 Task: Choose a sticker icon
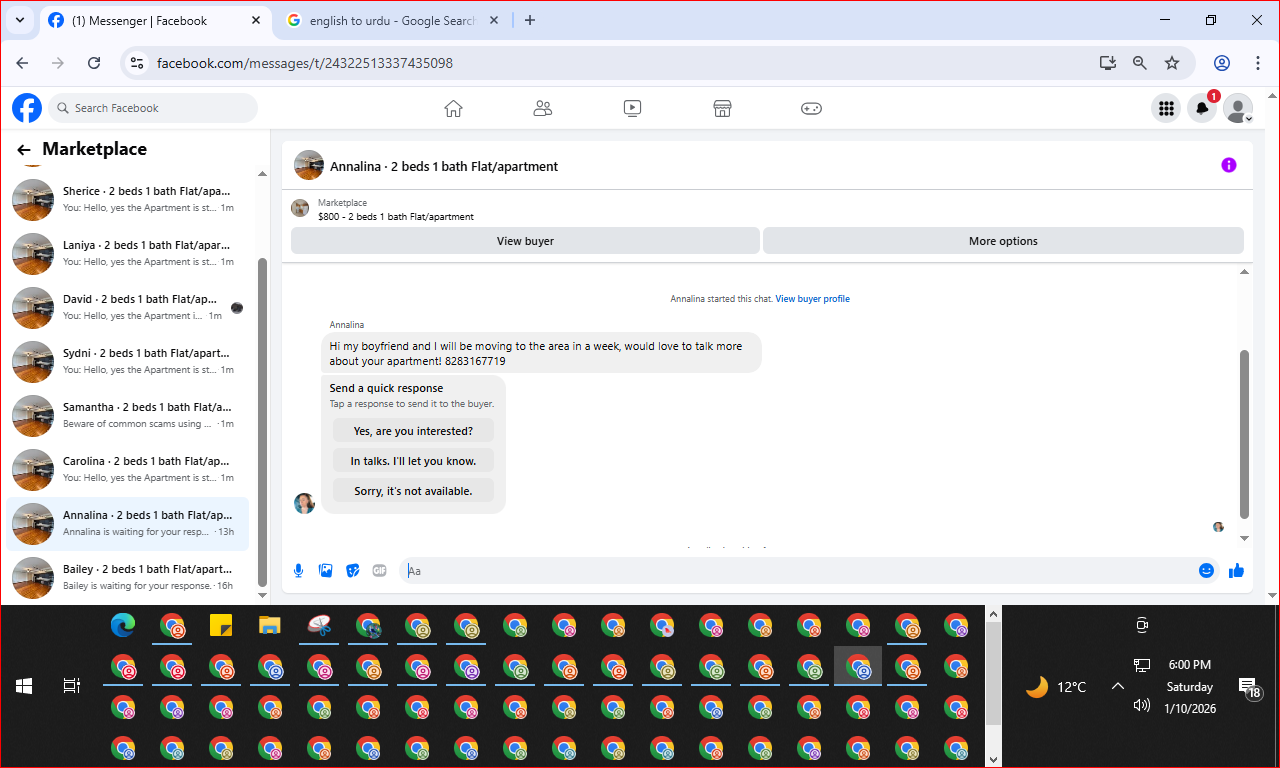click(352, 570)
